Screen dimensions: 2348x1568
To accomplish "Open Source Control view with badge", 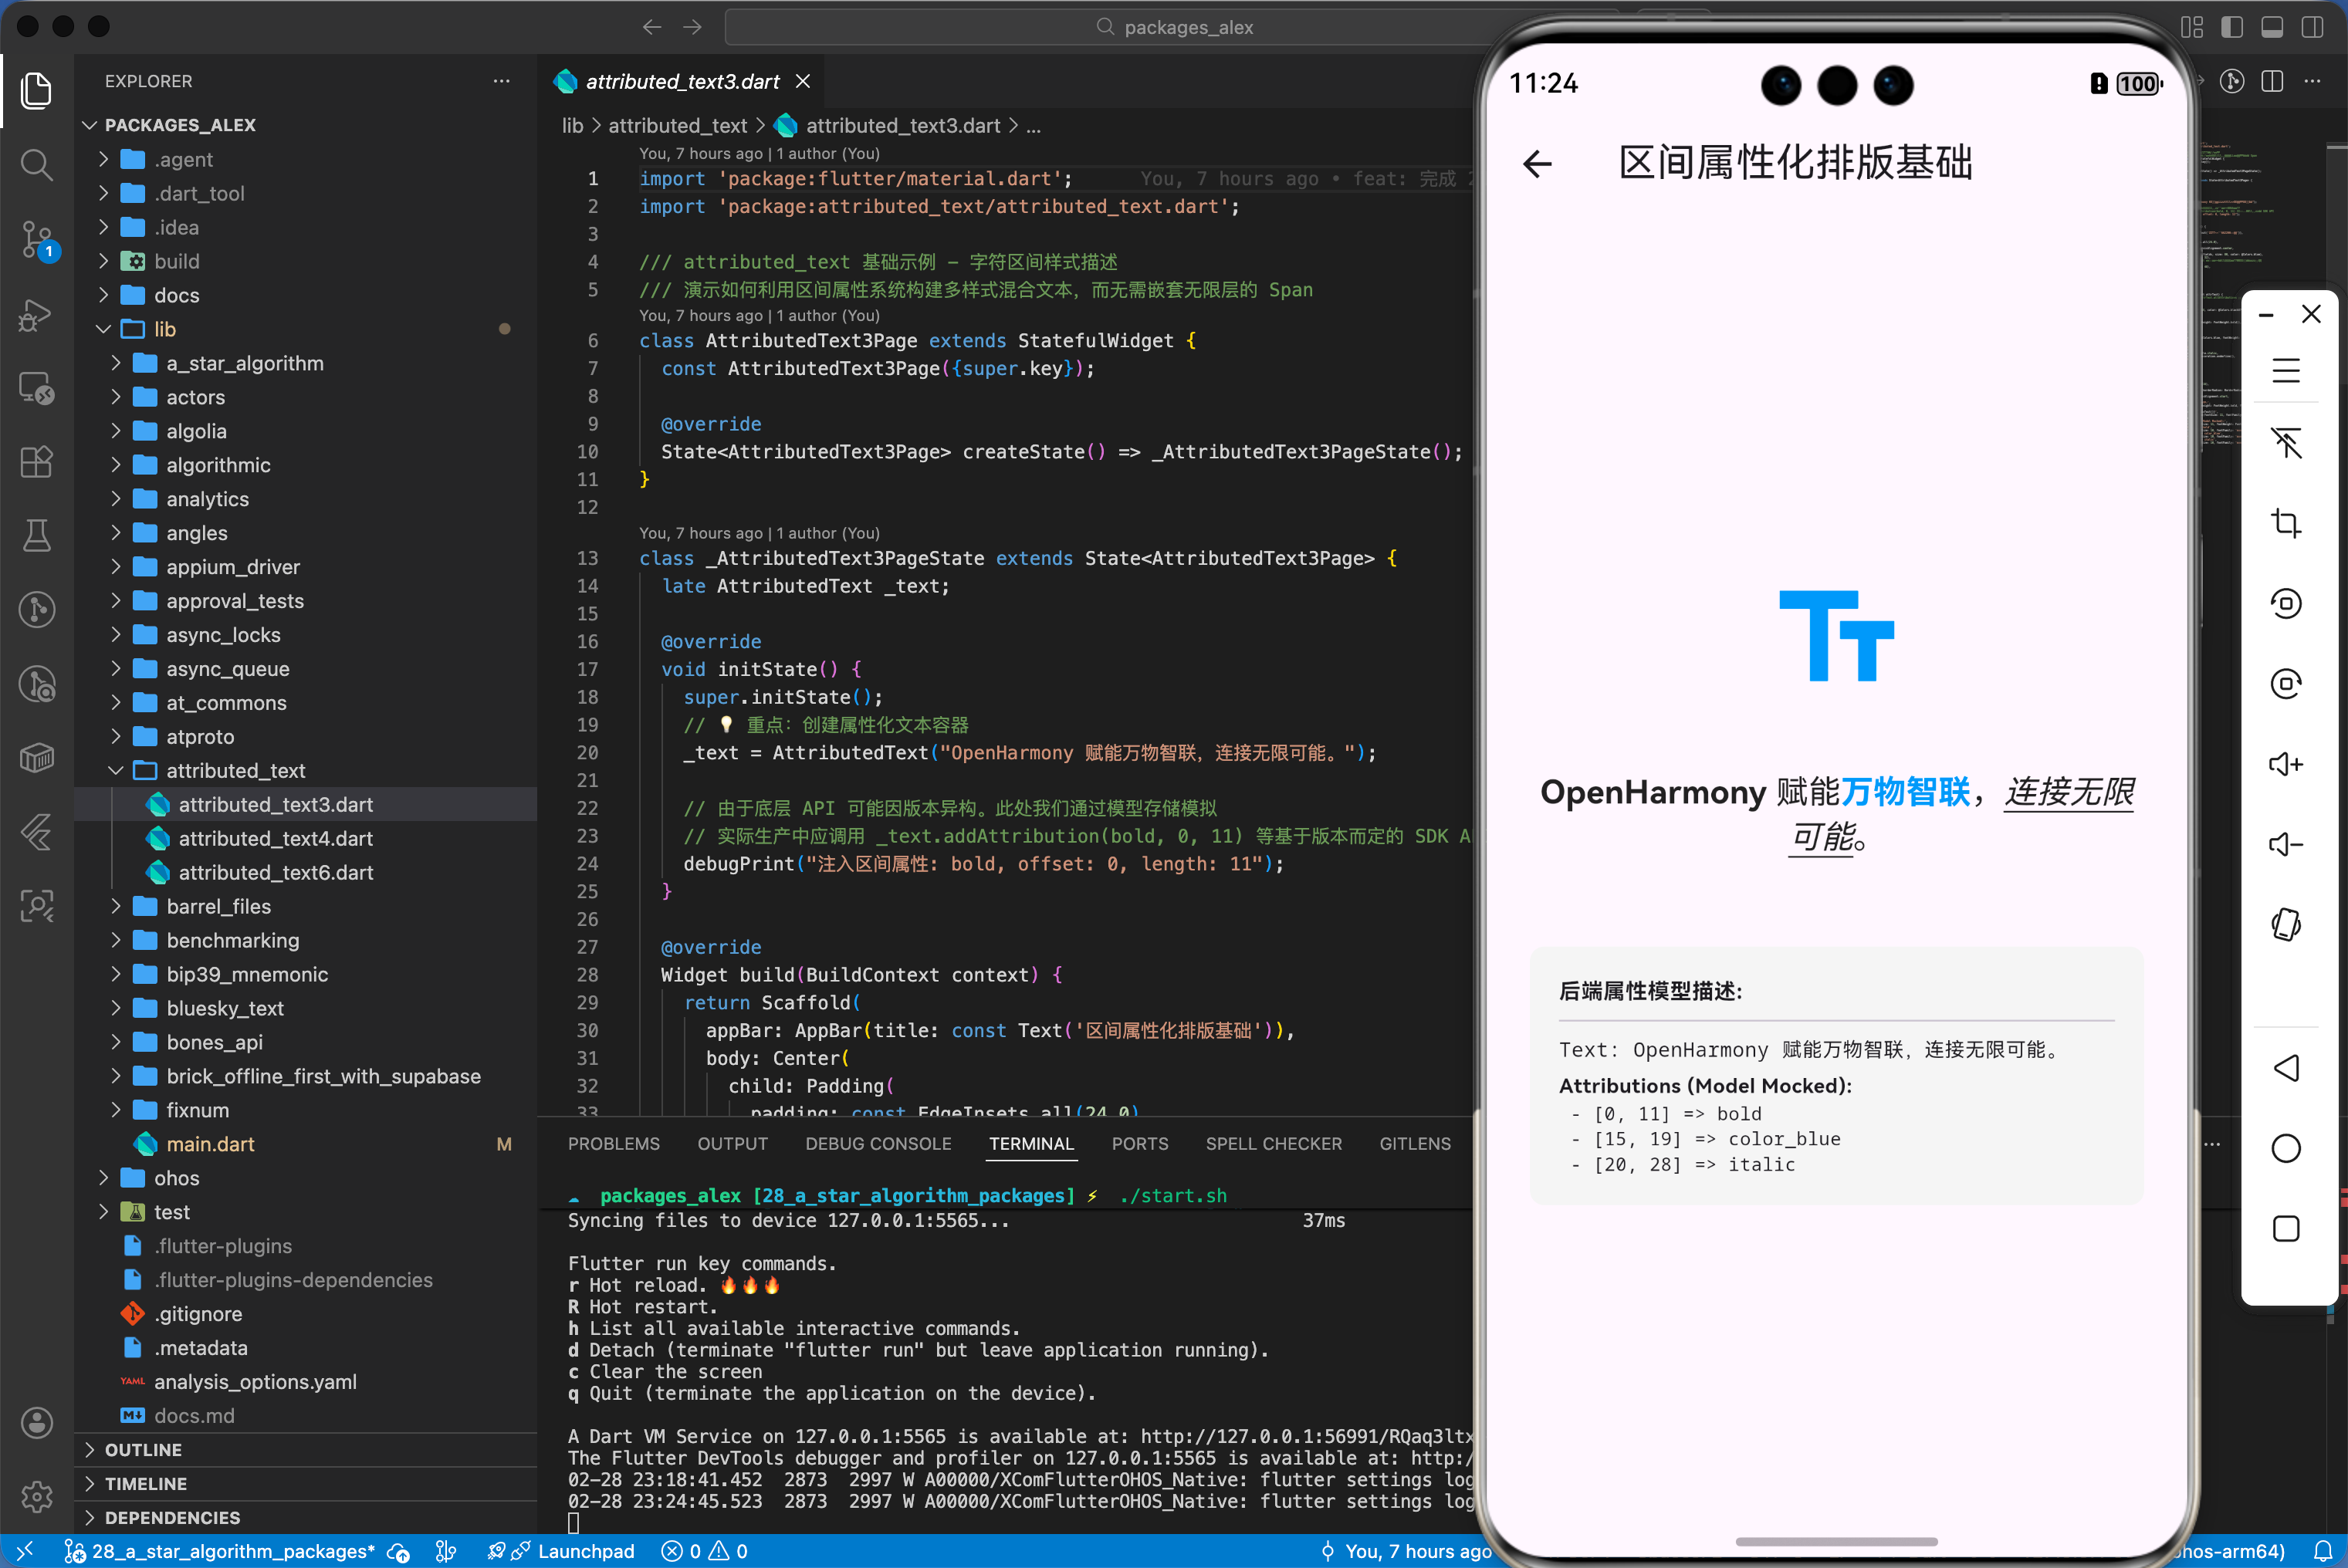I will point(36,240).
